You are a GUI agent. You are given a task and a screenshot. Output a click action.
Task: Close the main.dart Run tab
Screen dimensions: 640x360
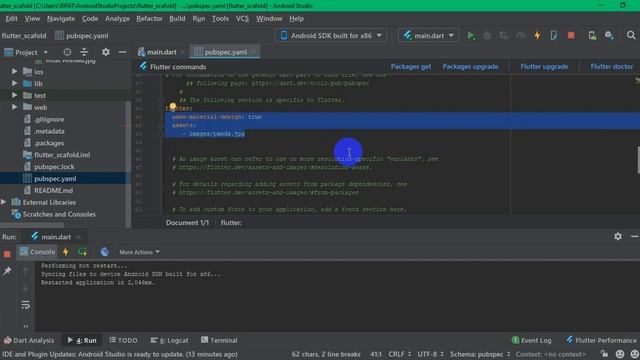click(78, 237)
